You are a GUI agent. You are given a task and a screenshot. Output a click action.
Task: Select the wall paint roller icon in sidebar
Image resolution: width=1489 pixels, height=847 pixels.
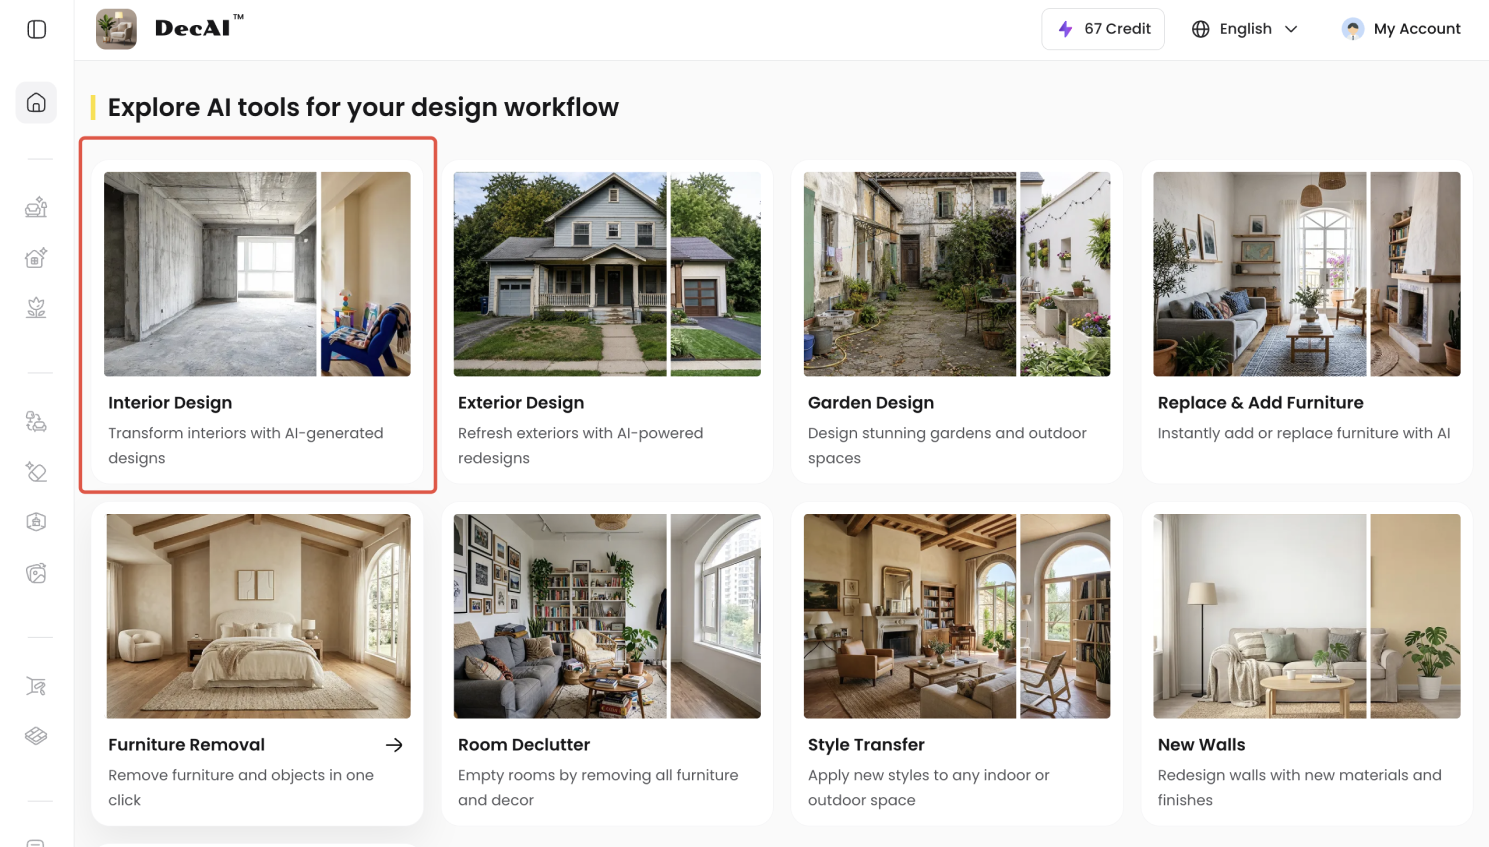(x=36, y=686)
